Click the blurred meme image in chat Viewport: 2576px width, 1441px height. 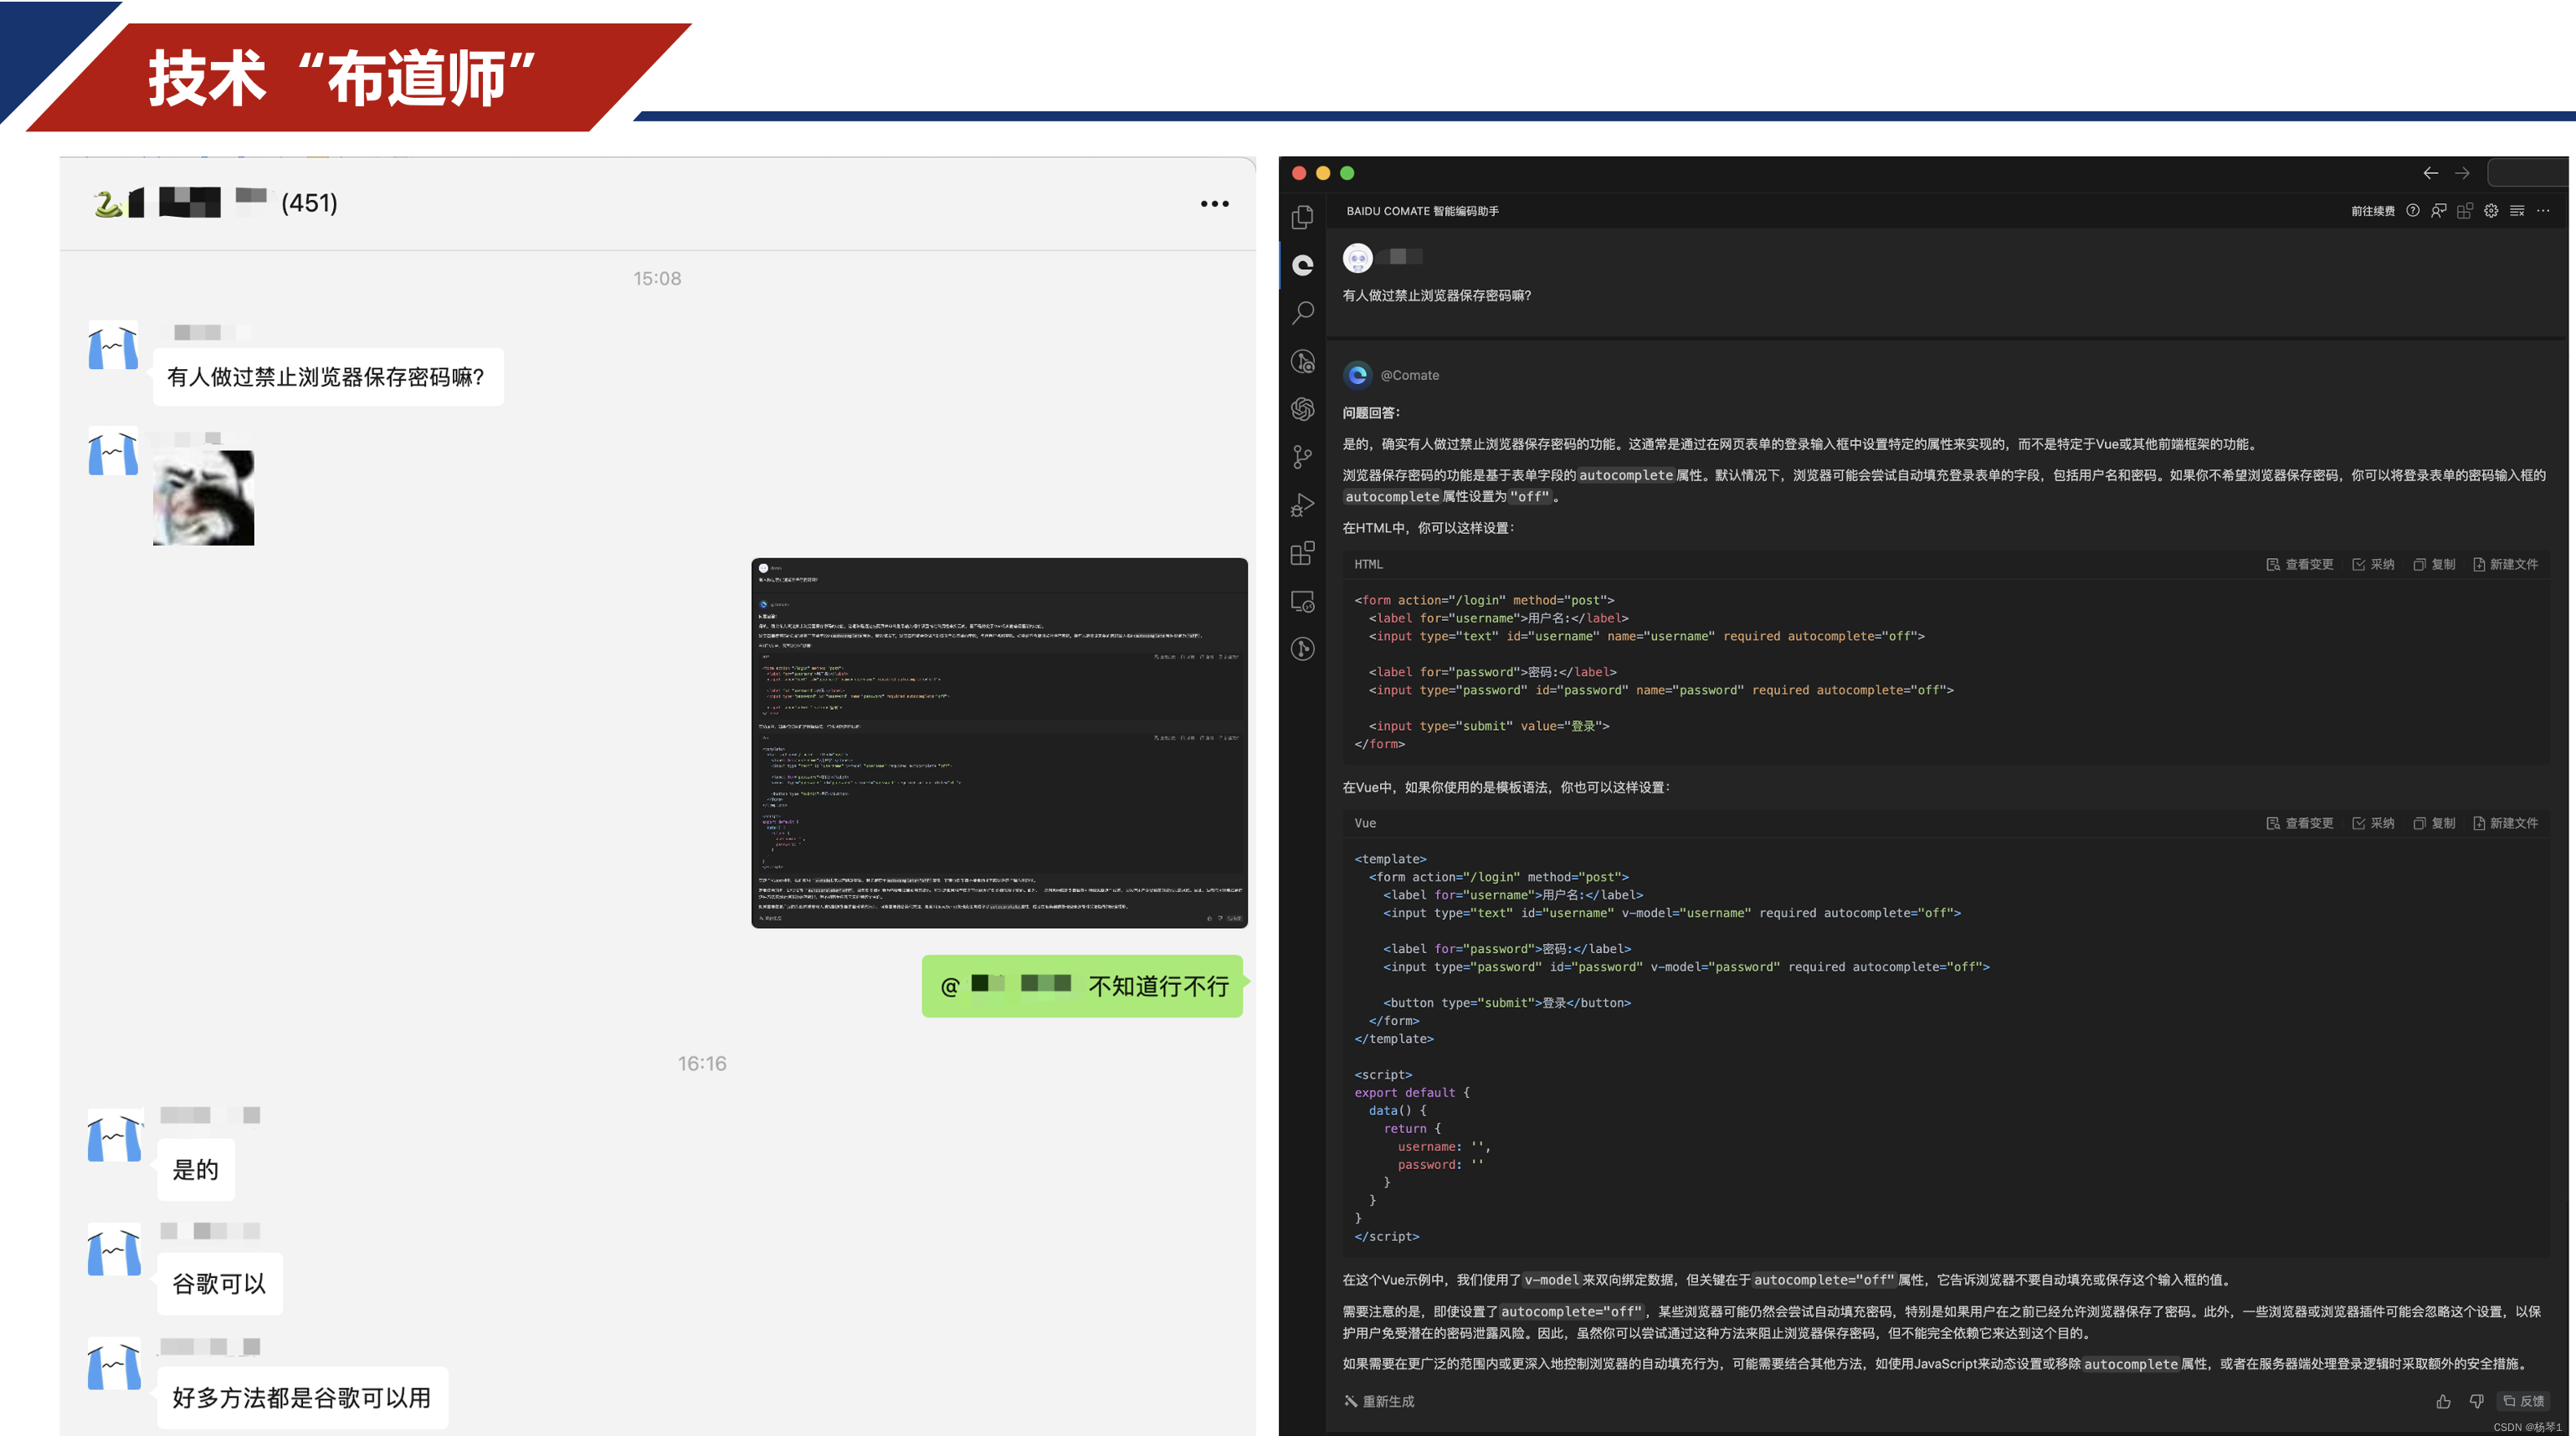click(203, 497)
